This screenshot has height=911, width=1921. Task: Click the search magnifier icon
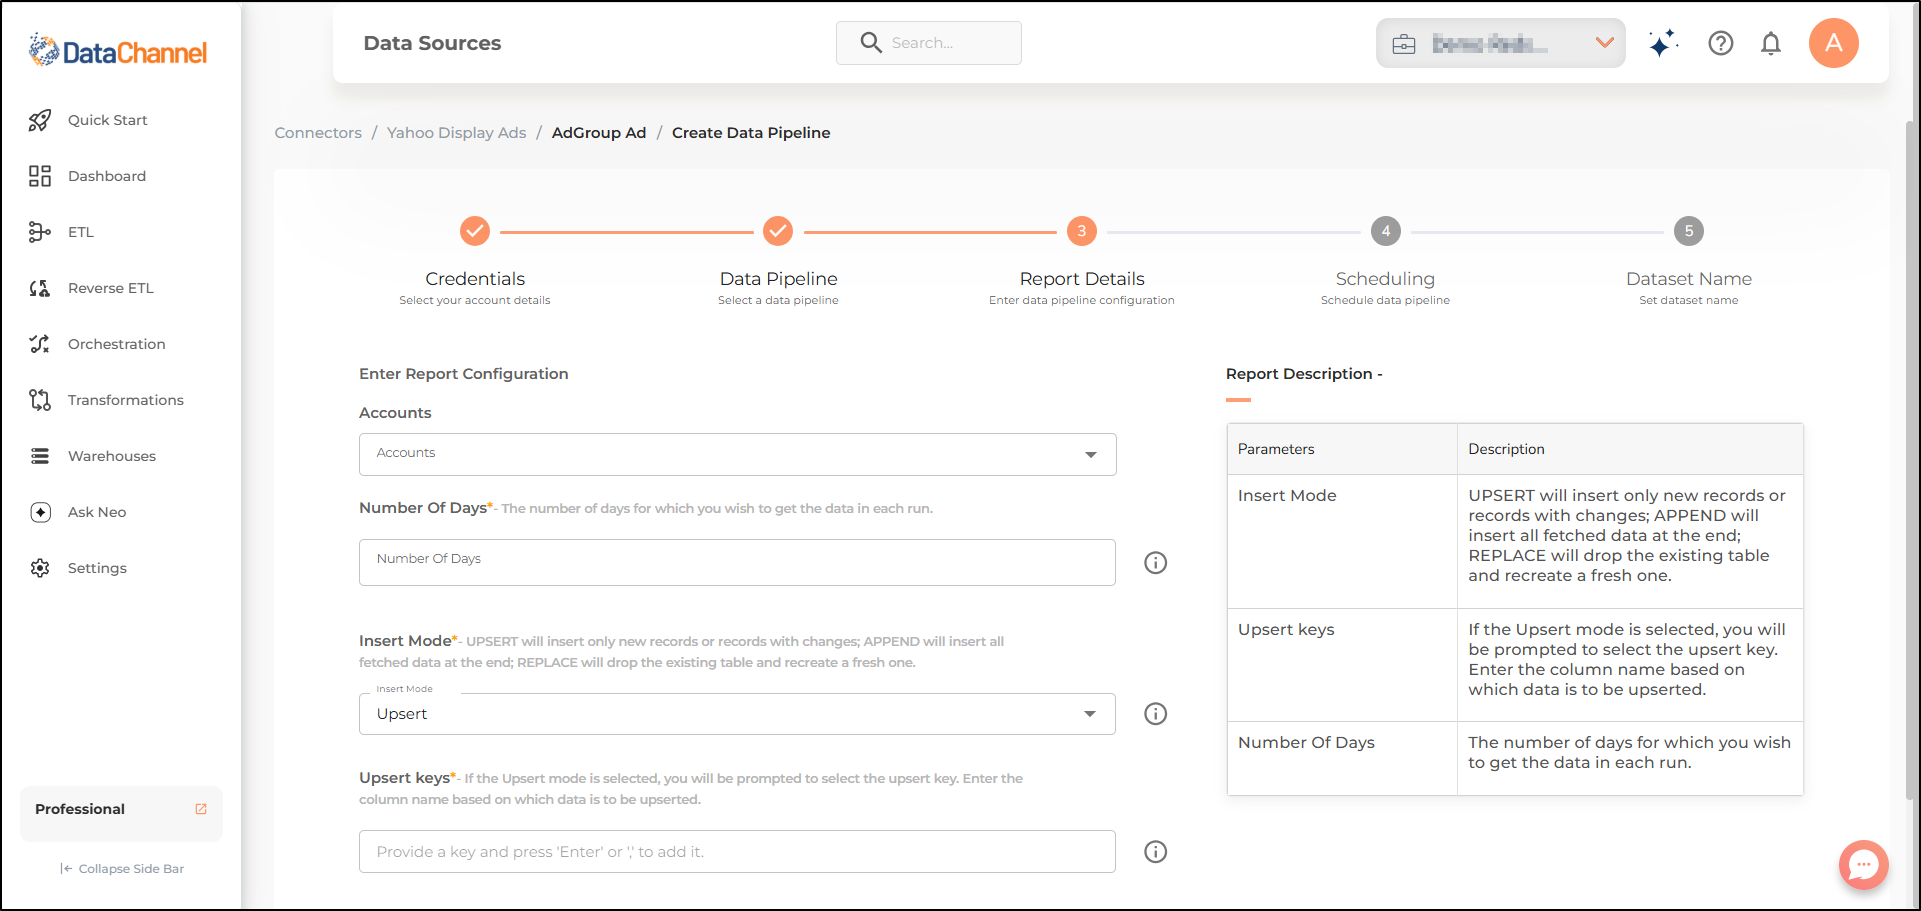[871, 43]
